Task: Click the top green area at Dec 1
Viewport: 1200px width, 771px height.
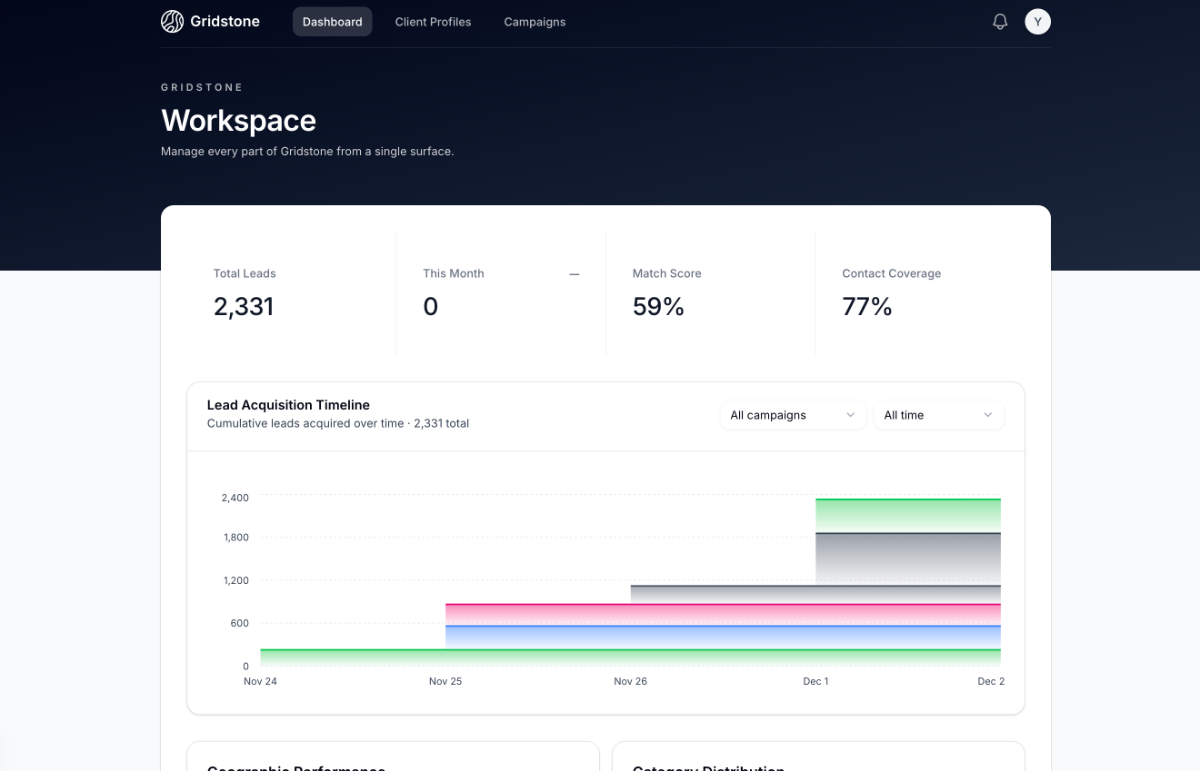Action: tap(907, 514)
